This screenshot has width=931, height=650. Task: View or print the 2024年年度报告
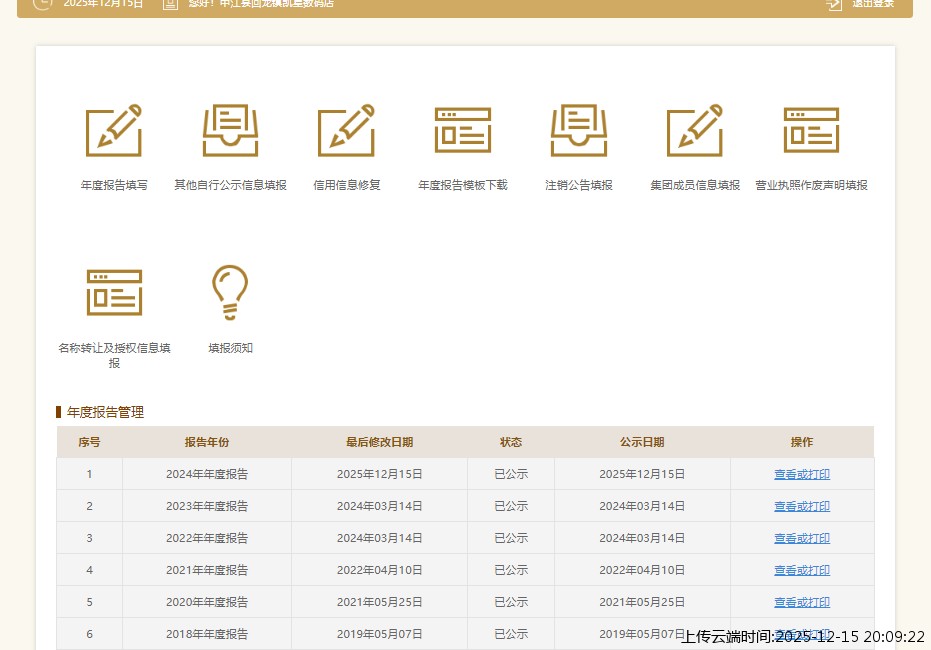[801, 474]
